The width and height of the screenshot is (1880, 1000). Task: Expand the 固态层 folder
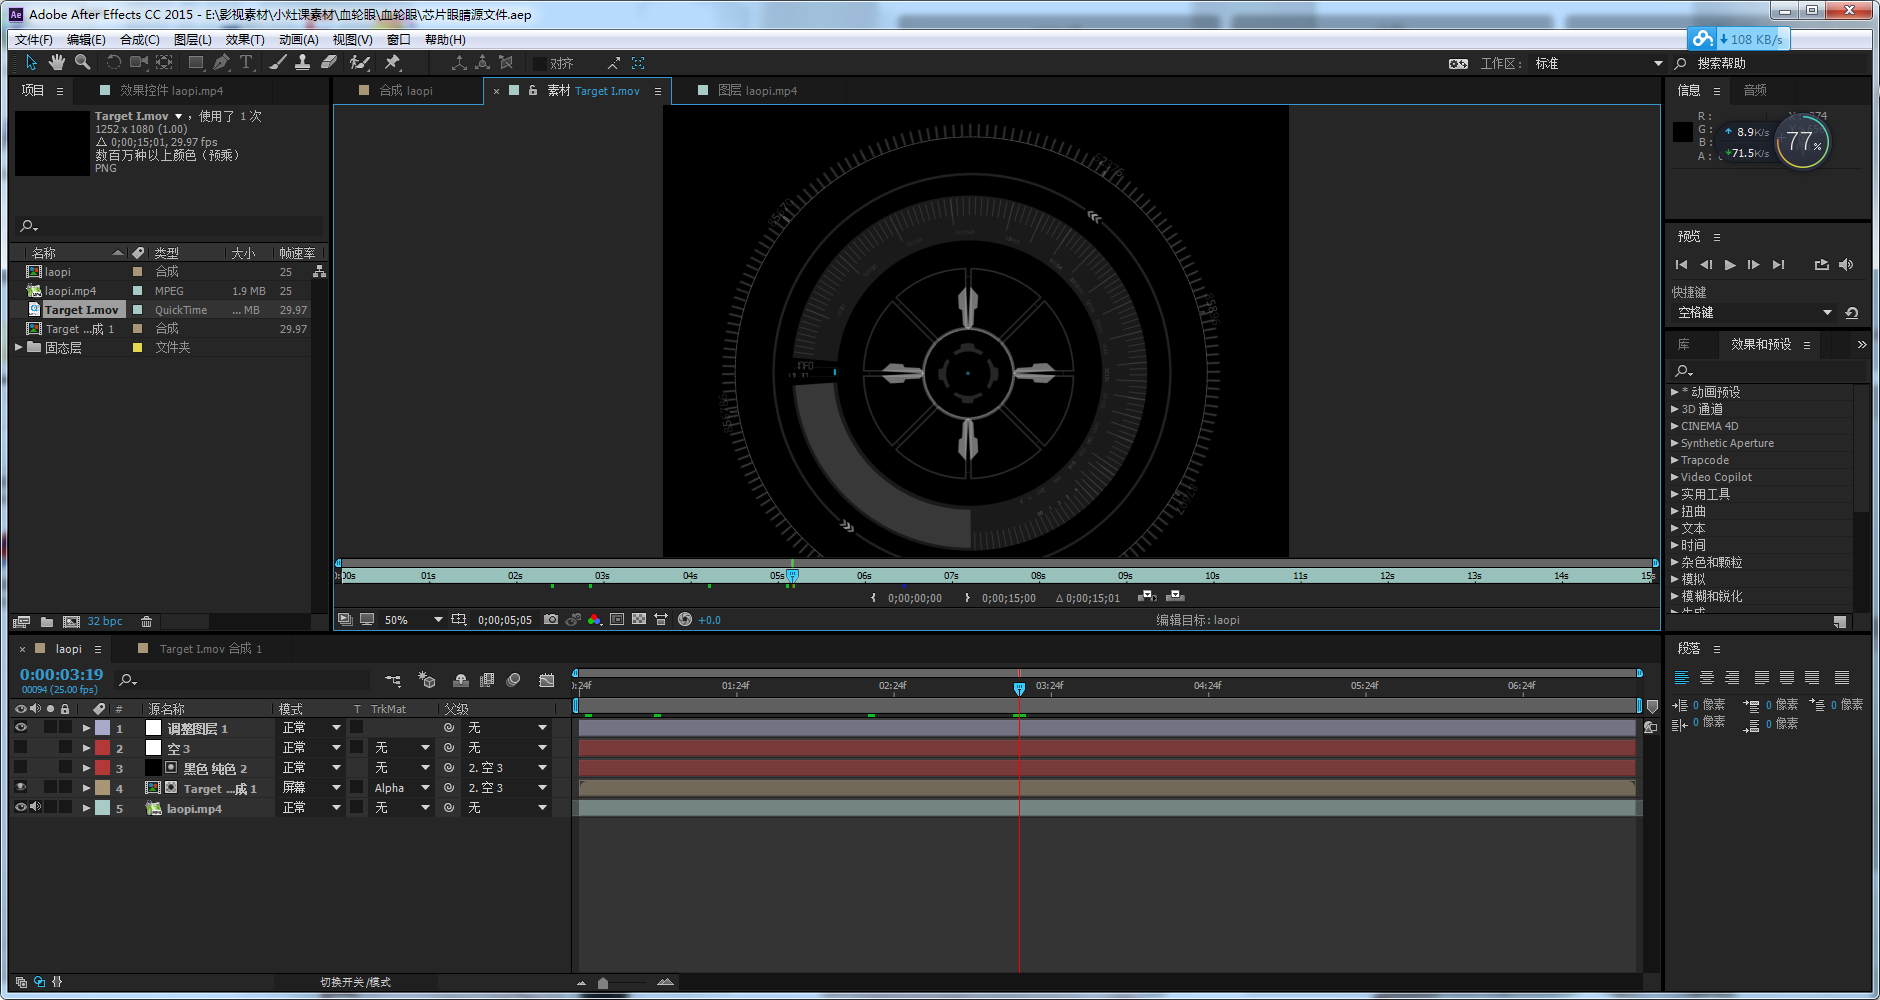18,348
